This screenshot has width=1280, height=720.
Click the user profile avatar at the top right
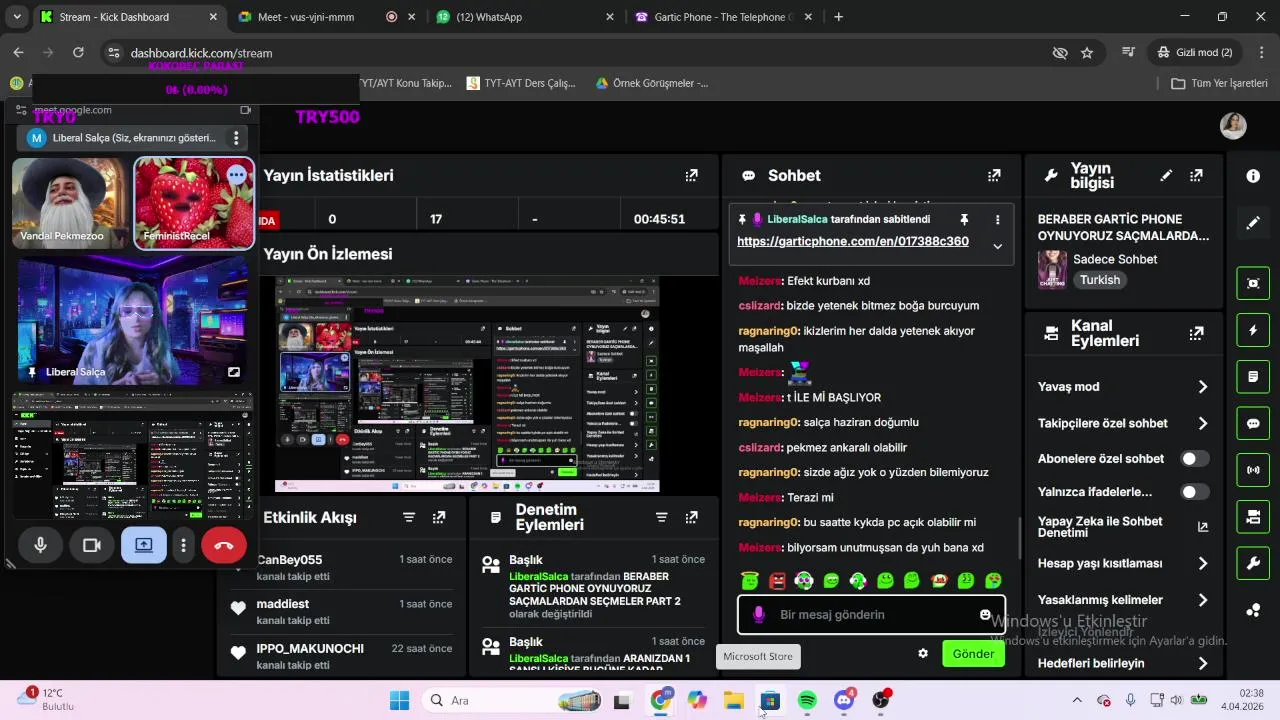tap(1233, 125)
